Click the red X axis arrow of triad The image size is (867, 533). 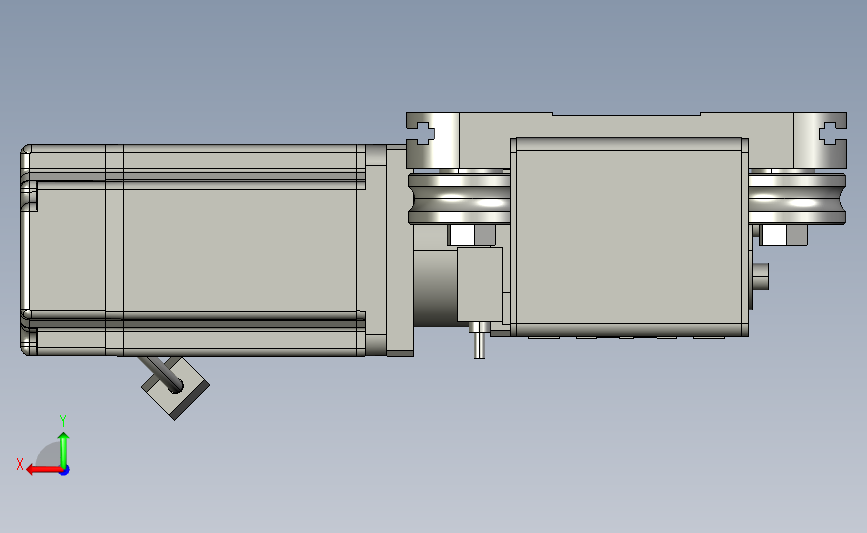coord(43,470)
